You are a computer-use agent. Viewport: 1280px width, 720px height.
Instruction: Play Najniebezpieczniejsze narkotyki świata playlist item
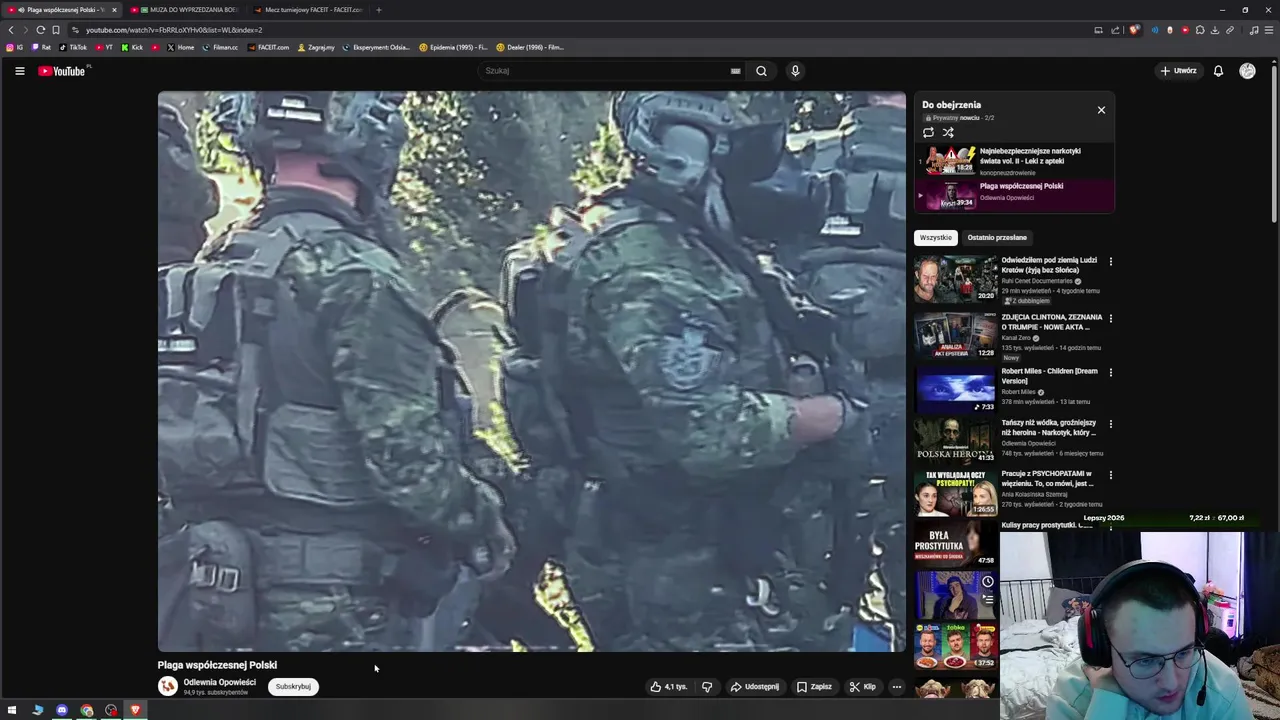(1014, 161)
